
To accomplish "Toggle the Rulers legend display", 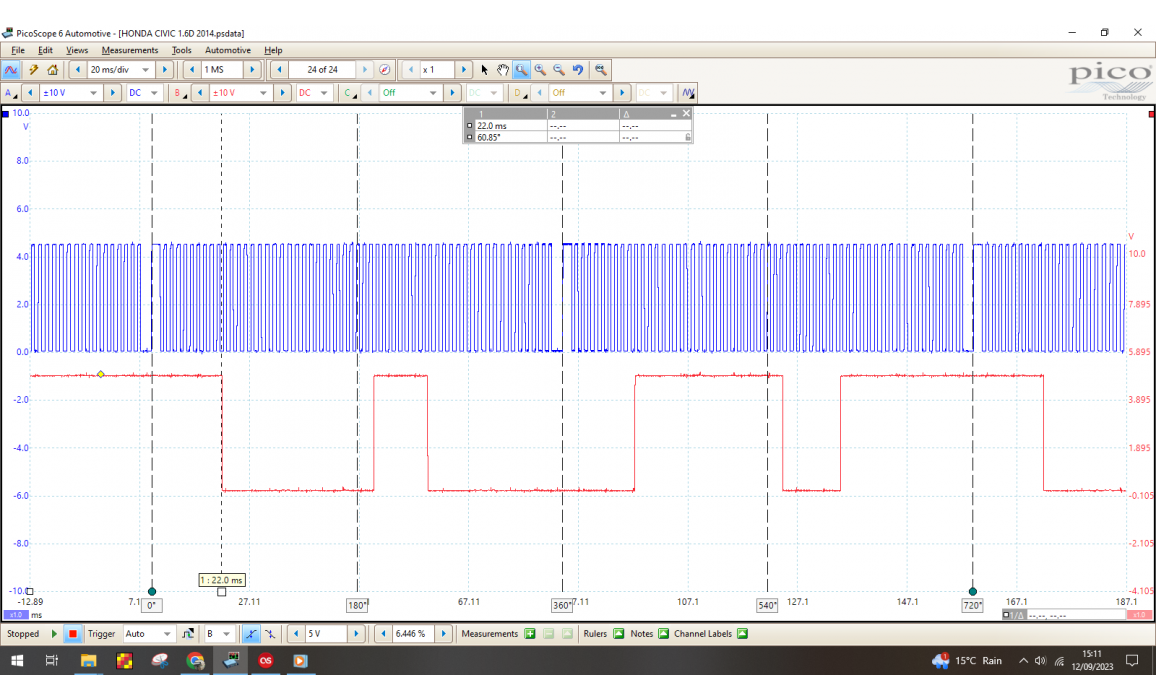I will [618, 634].
